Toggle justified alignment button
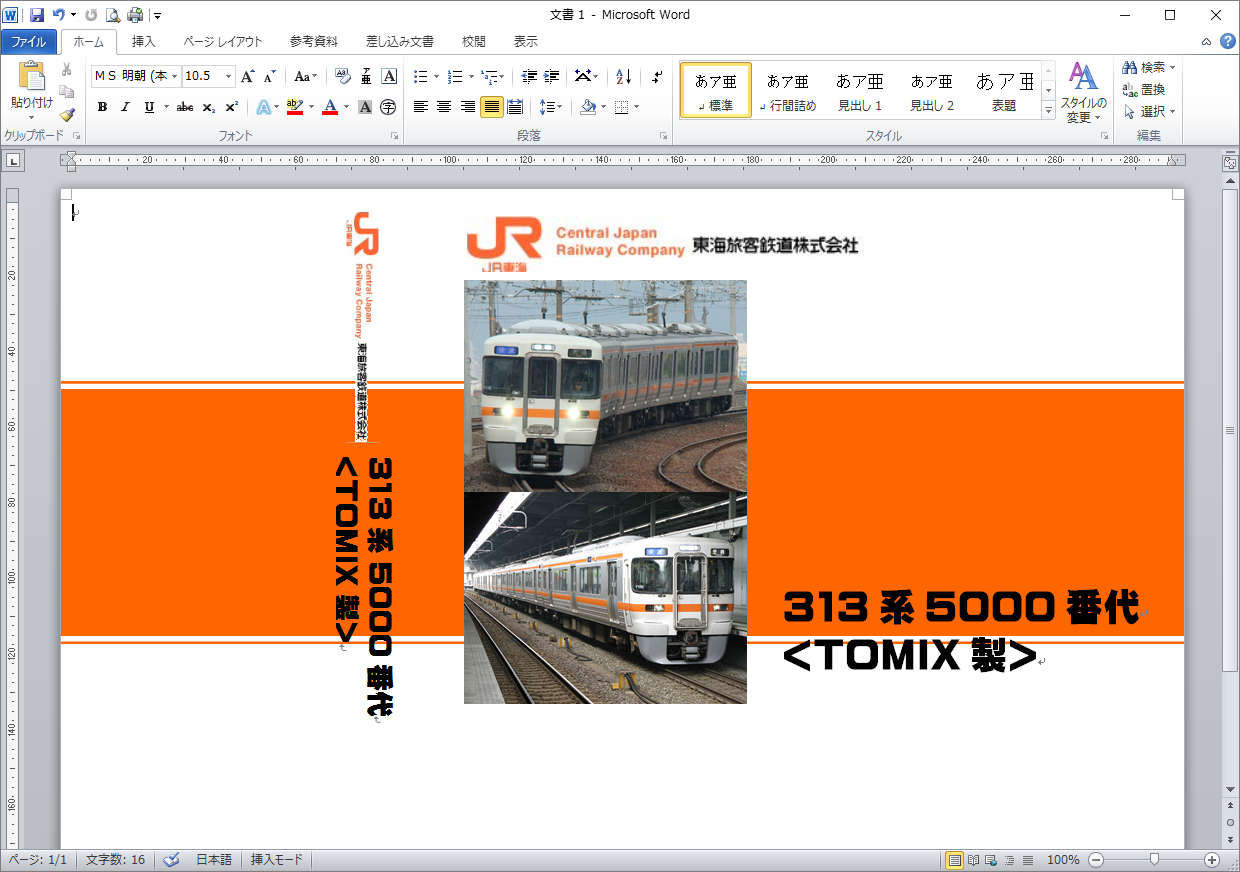 click(x=491, y=107)
